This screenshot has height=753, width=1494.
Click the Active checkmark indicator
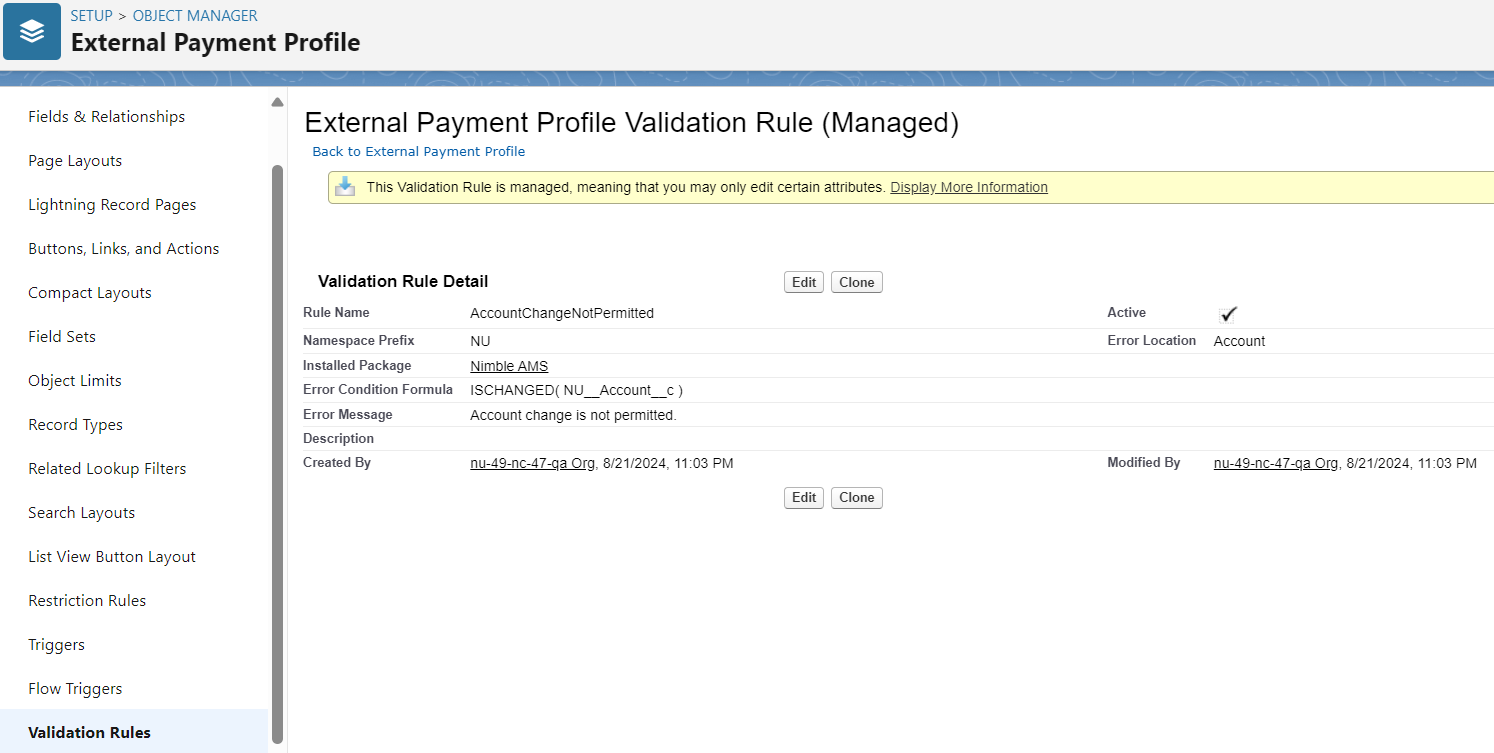pos(1228,314)
